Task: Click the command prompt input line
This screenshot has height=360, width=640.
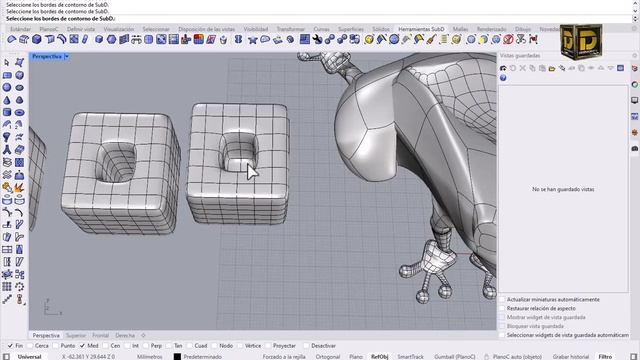Action: 318,19
